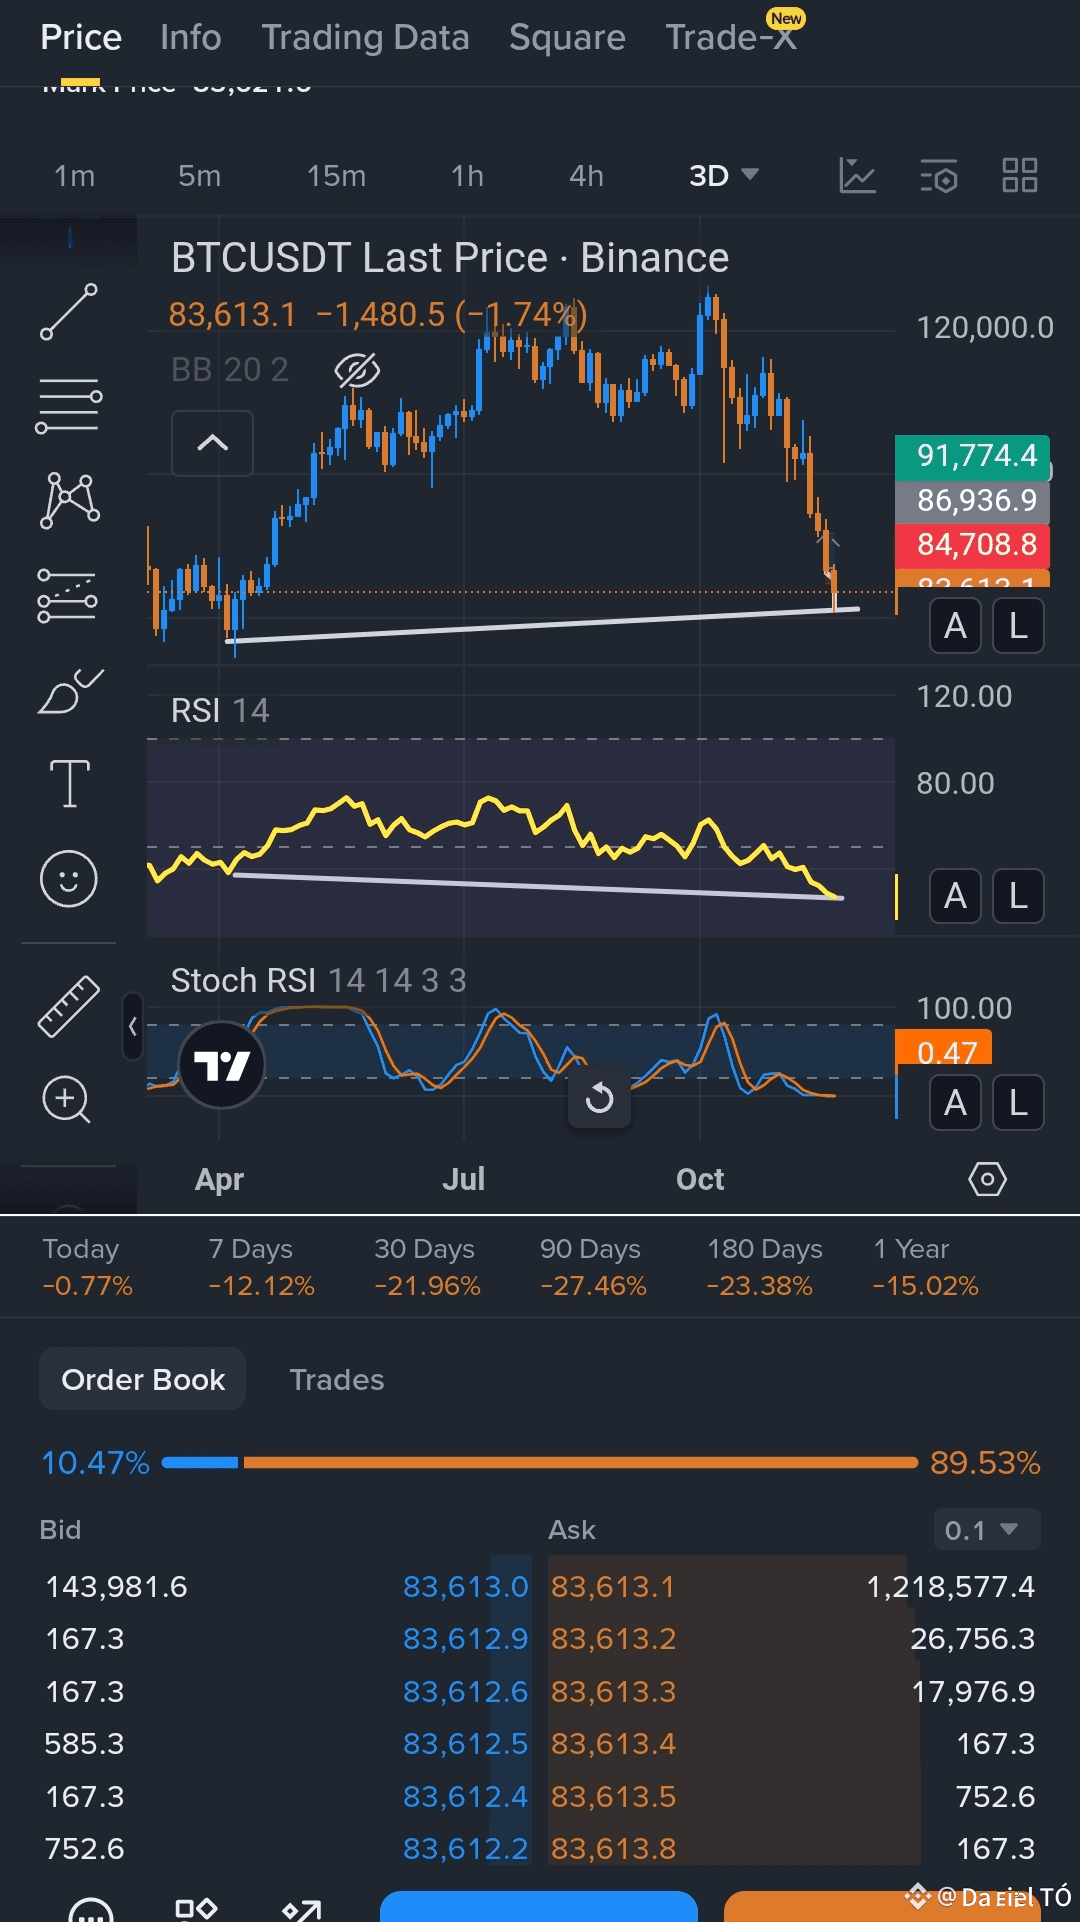Toggle BB 20 2 indicator visibility
The width and height of the screenshot is (1080, 1922).
pyautogui.click(x=357, y=371)
